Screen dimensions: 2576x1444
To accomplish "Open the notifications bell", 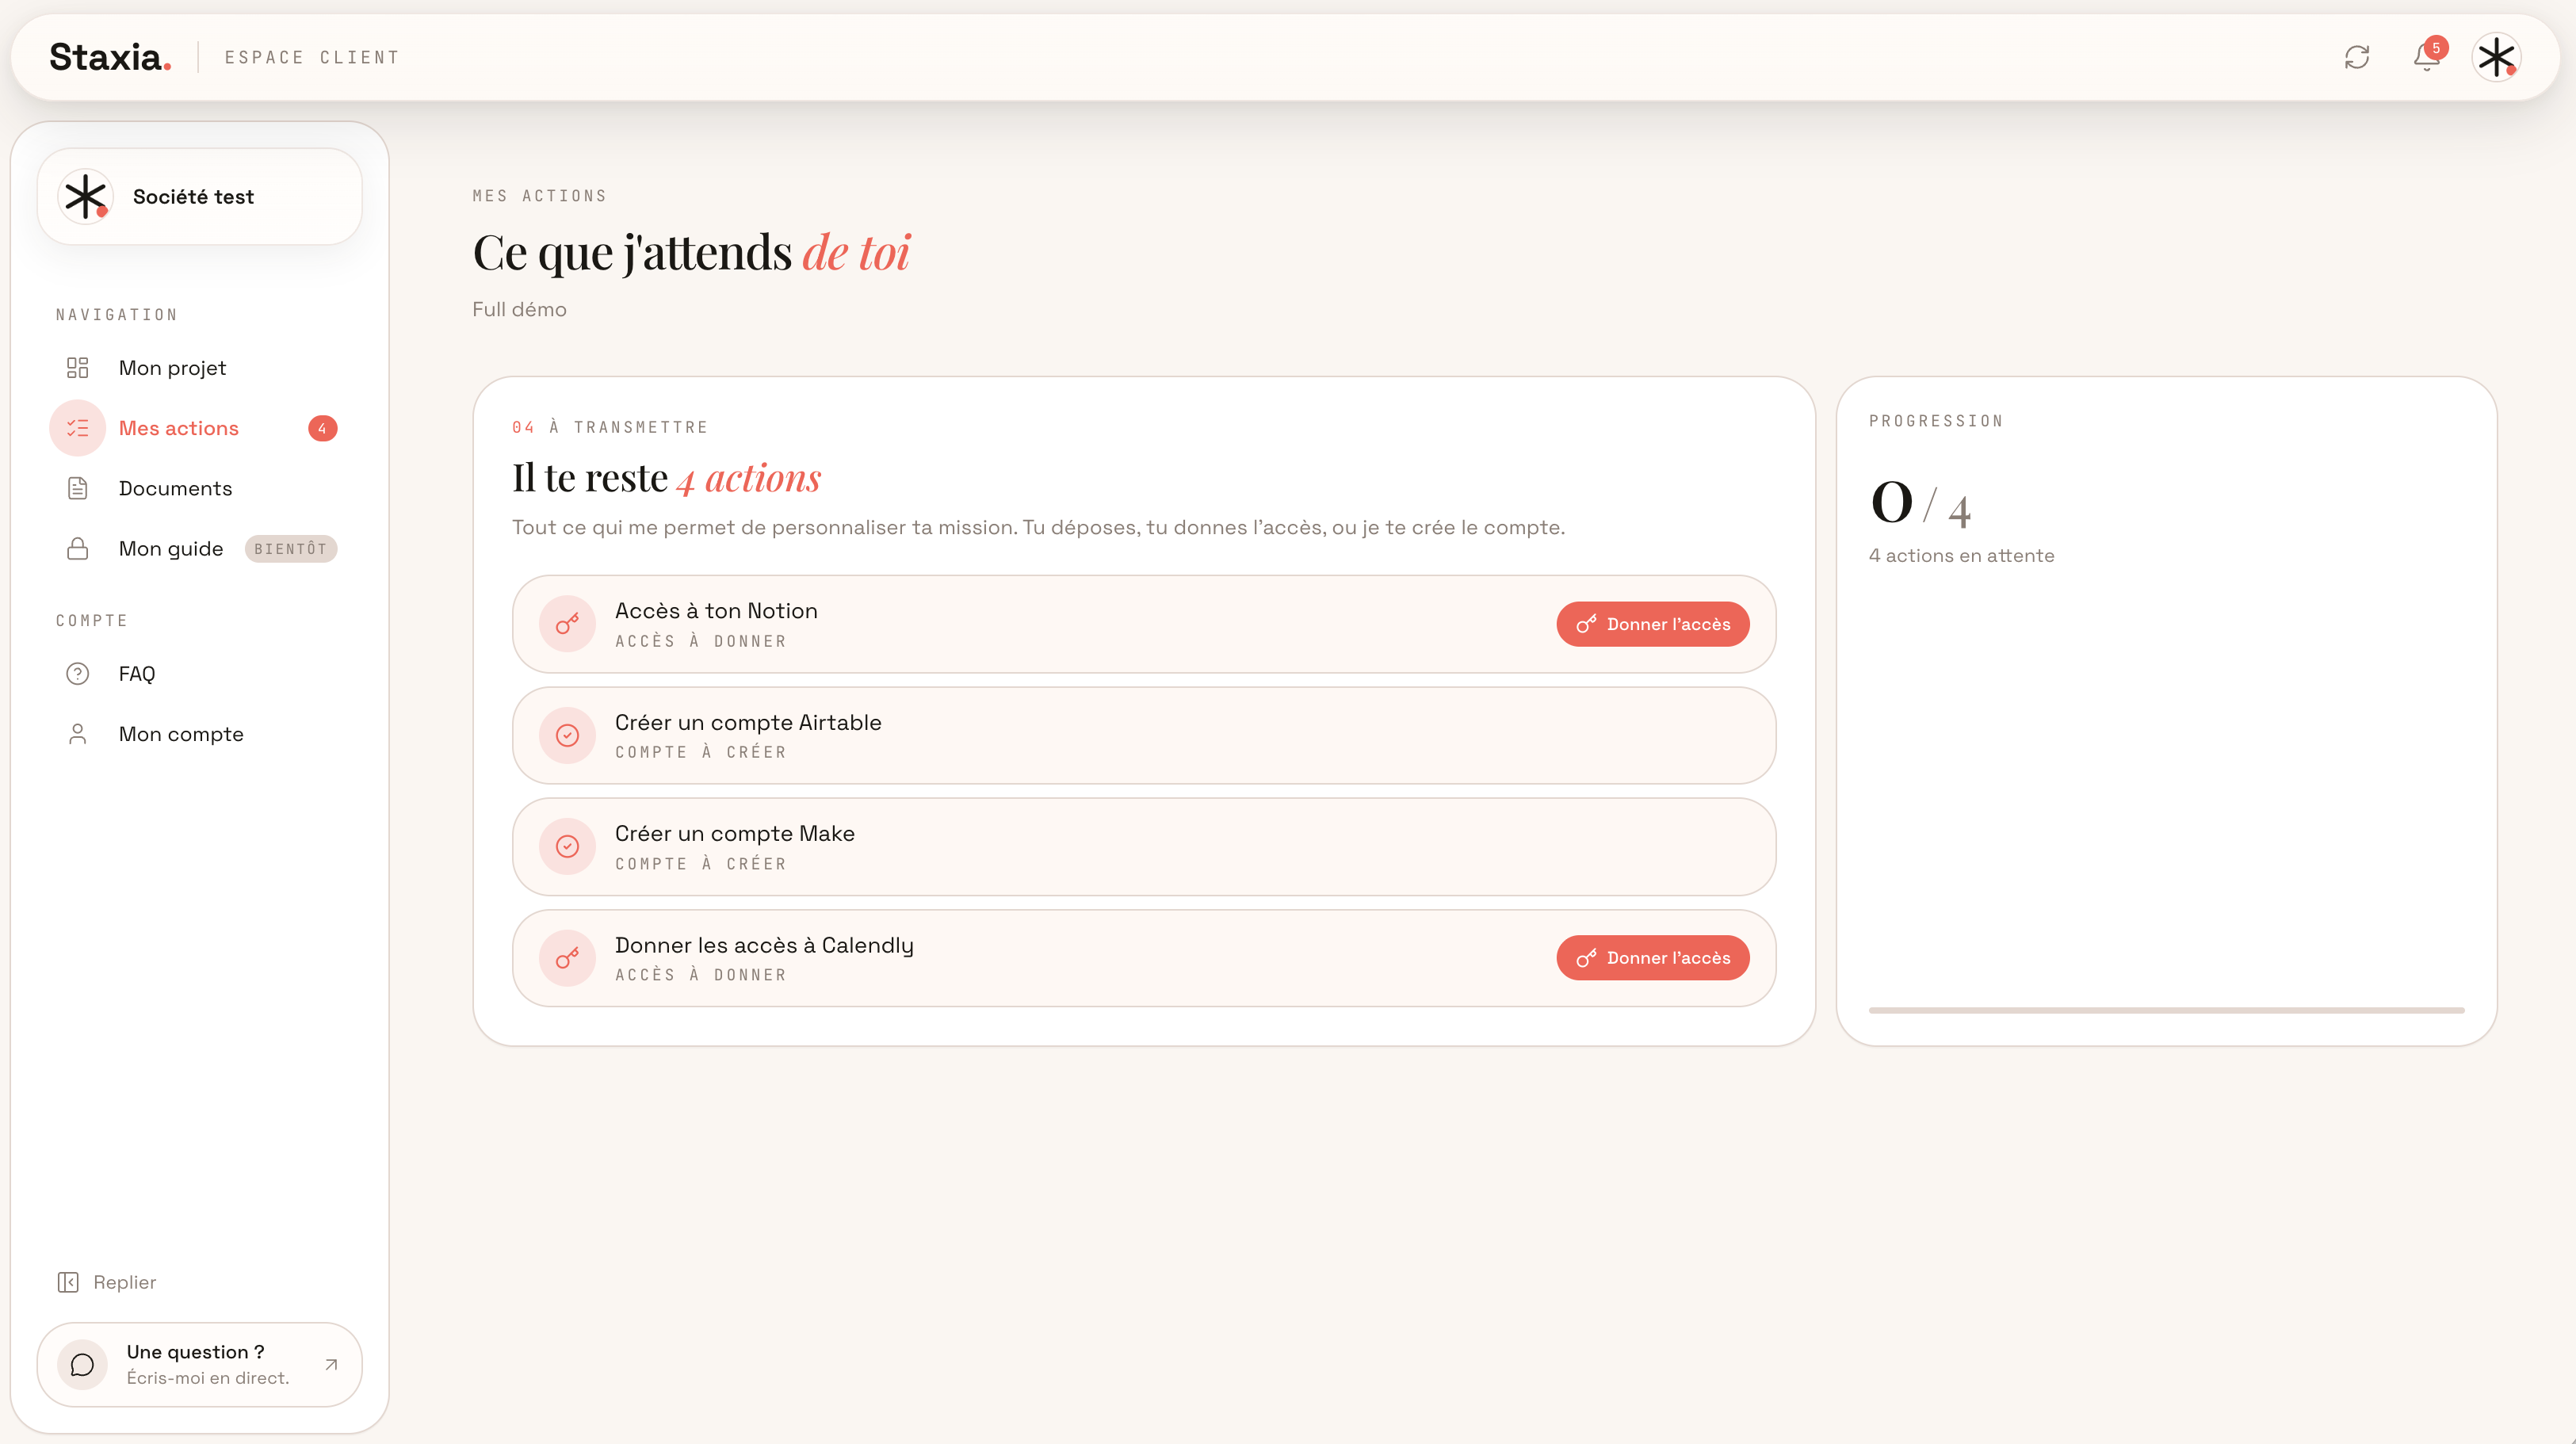I will point(2427,57).
